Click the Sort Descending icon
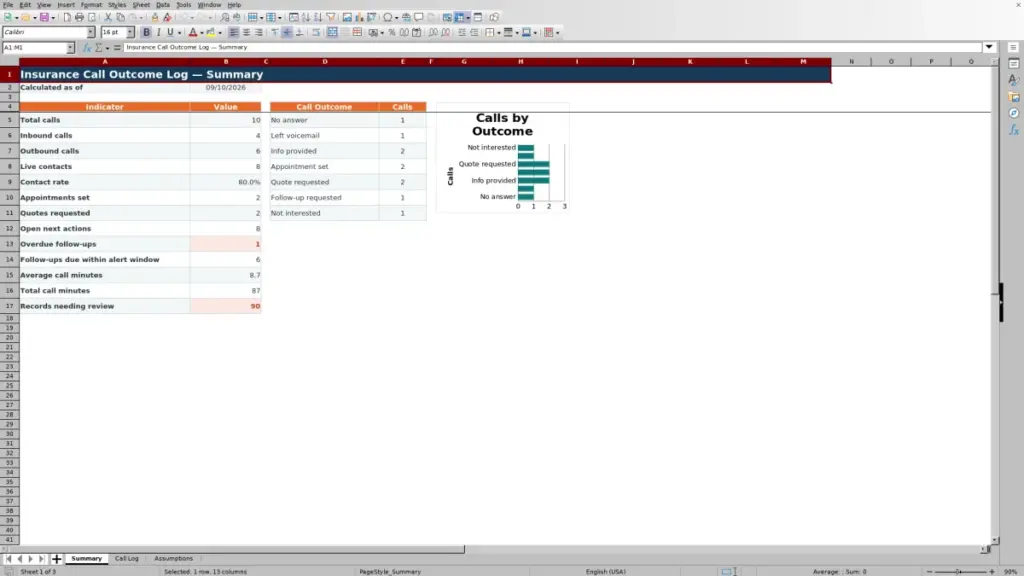 [x=318, y=18]
